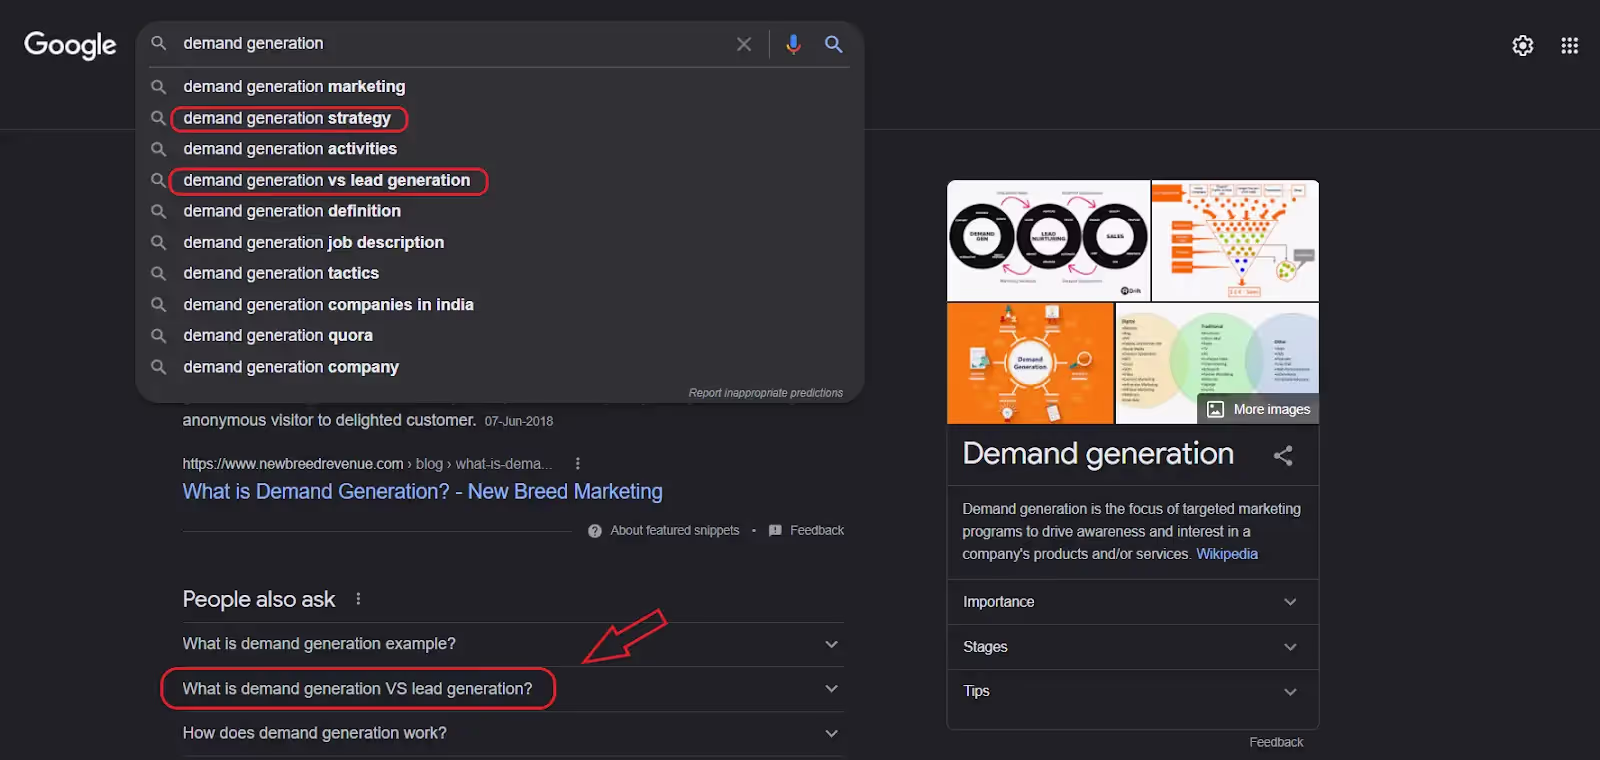
Task: Open the Google logo homepage link
Action: [x=70, y=45]
